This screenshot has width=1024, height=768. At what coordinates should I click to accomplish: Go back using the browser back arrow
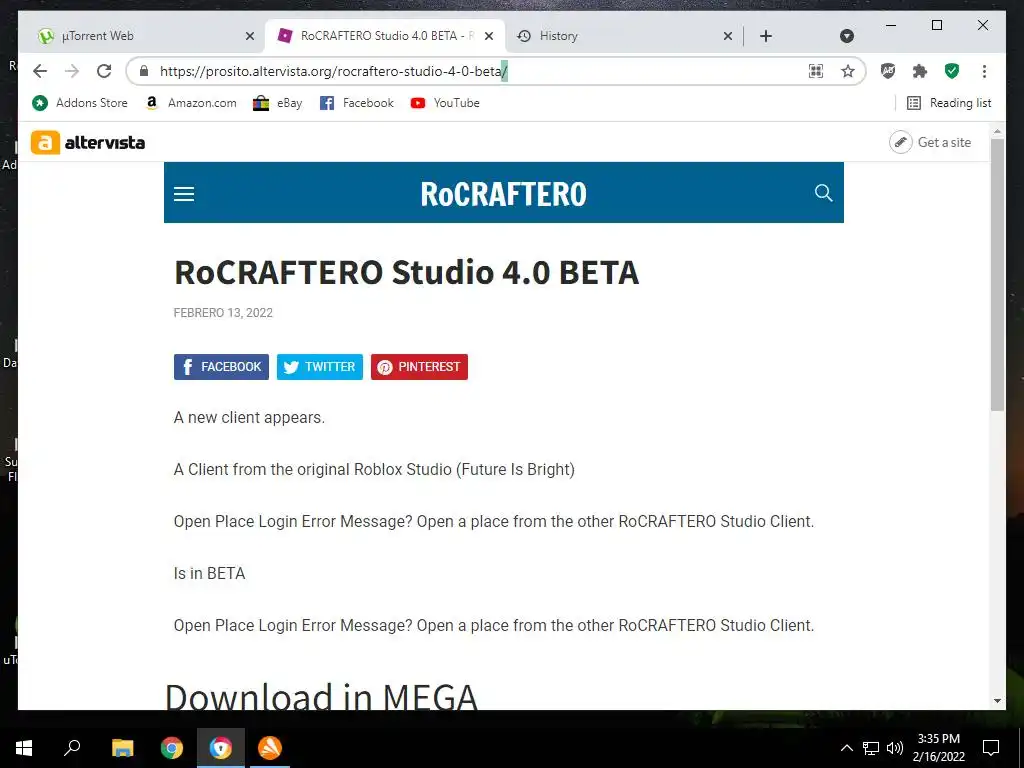pyautogui.click(x=40, y=71)
